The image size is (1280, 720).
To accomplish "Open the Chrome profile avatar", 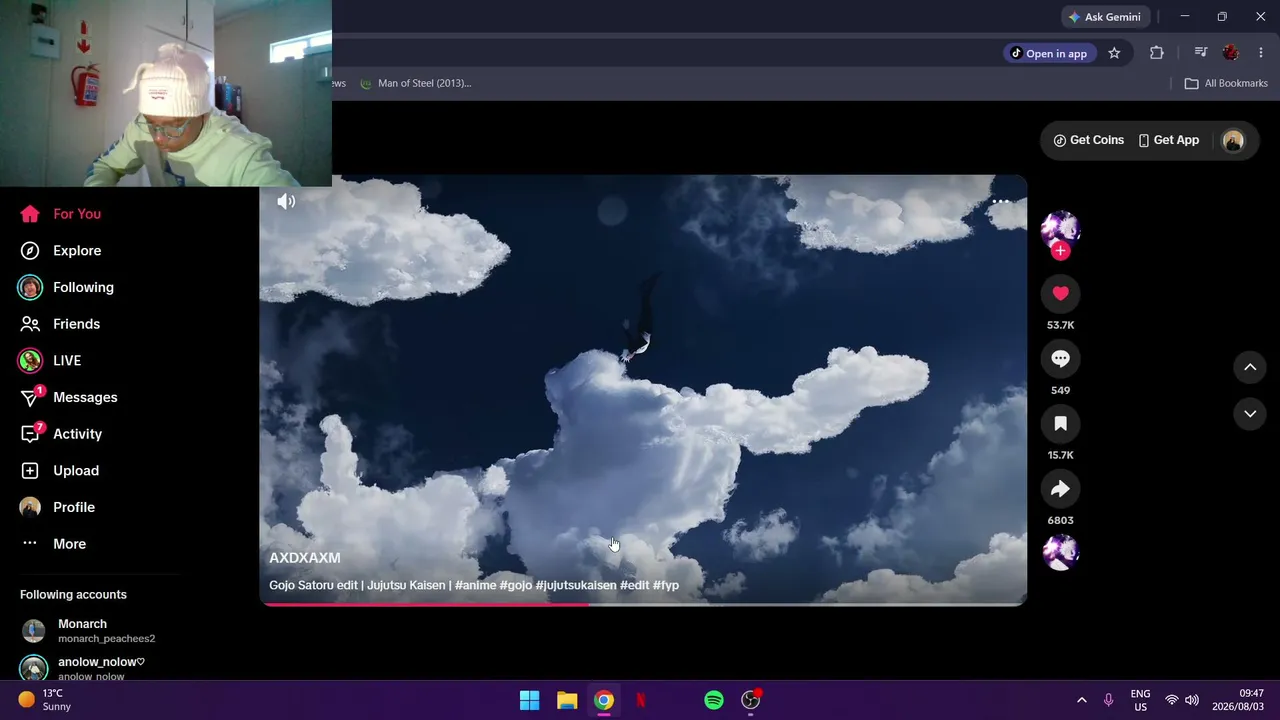I will click(x=1231, y=53).
